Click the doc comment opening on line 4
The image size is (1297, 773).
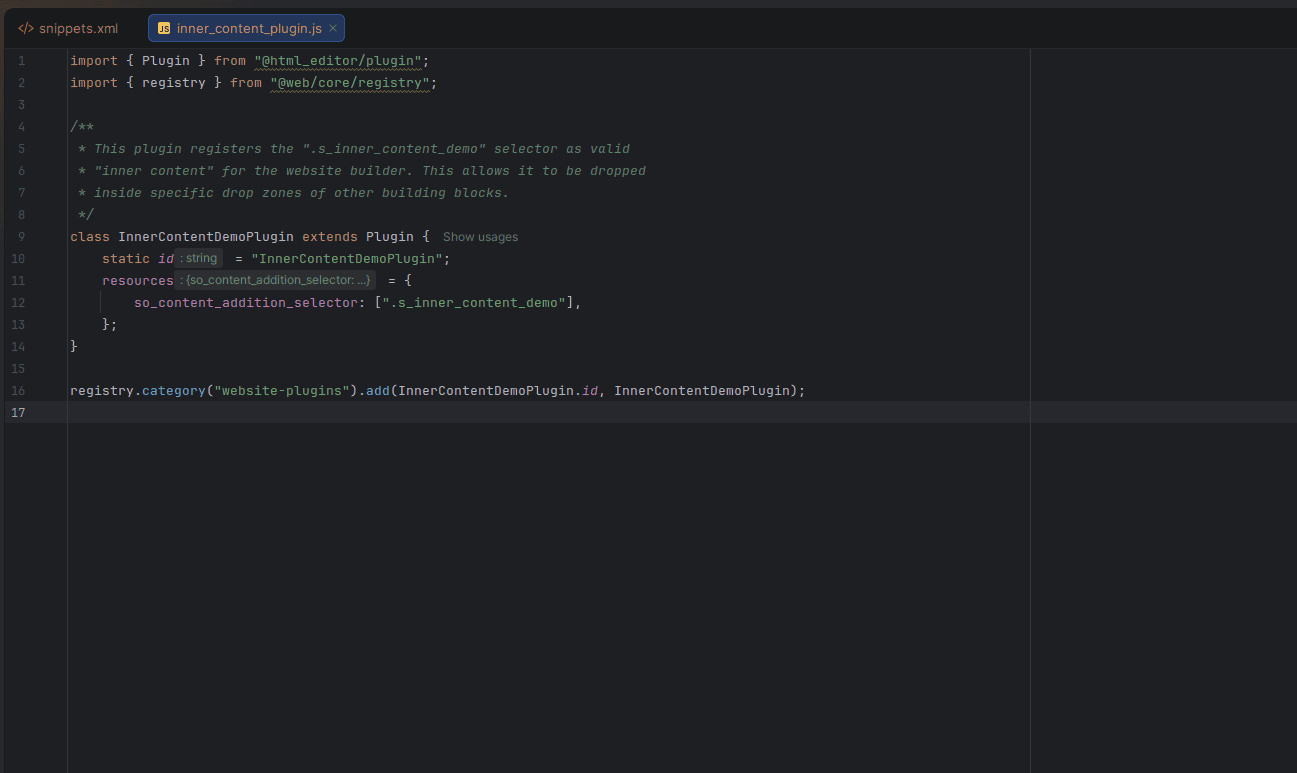click(82, 127)
